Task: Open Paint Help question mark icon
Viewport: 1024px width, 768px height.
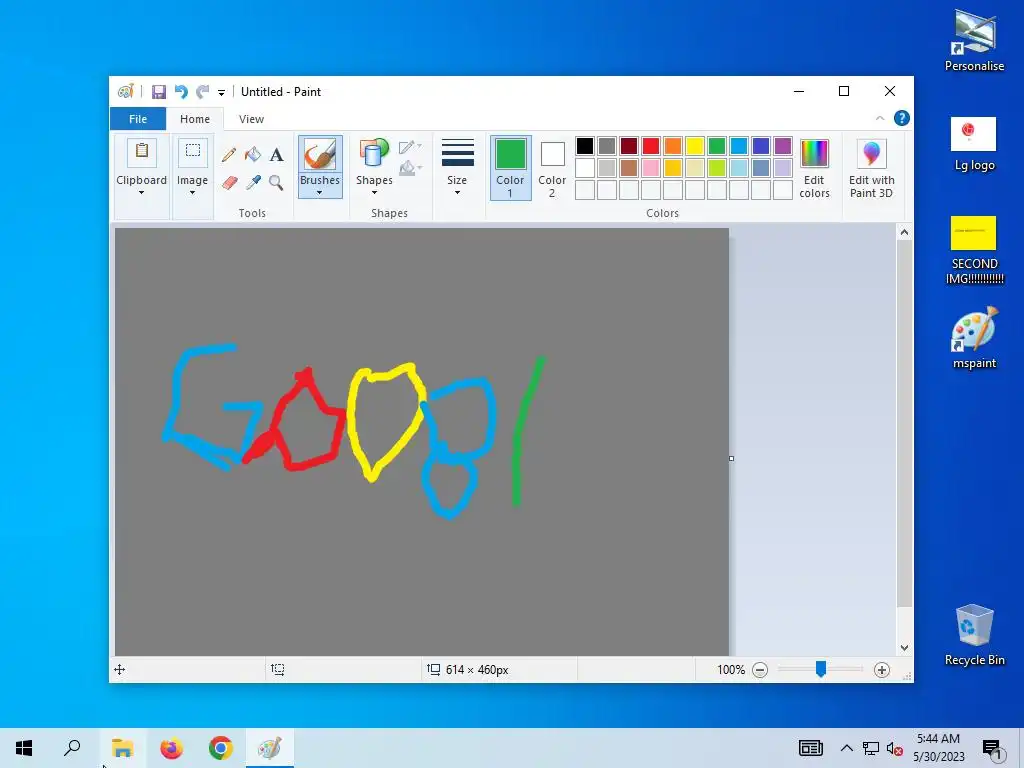Action: click(x=902, y=118)
